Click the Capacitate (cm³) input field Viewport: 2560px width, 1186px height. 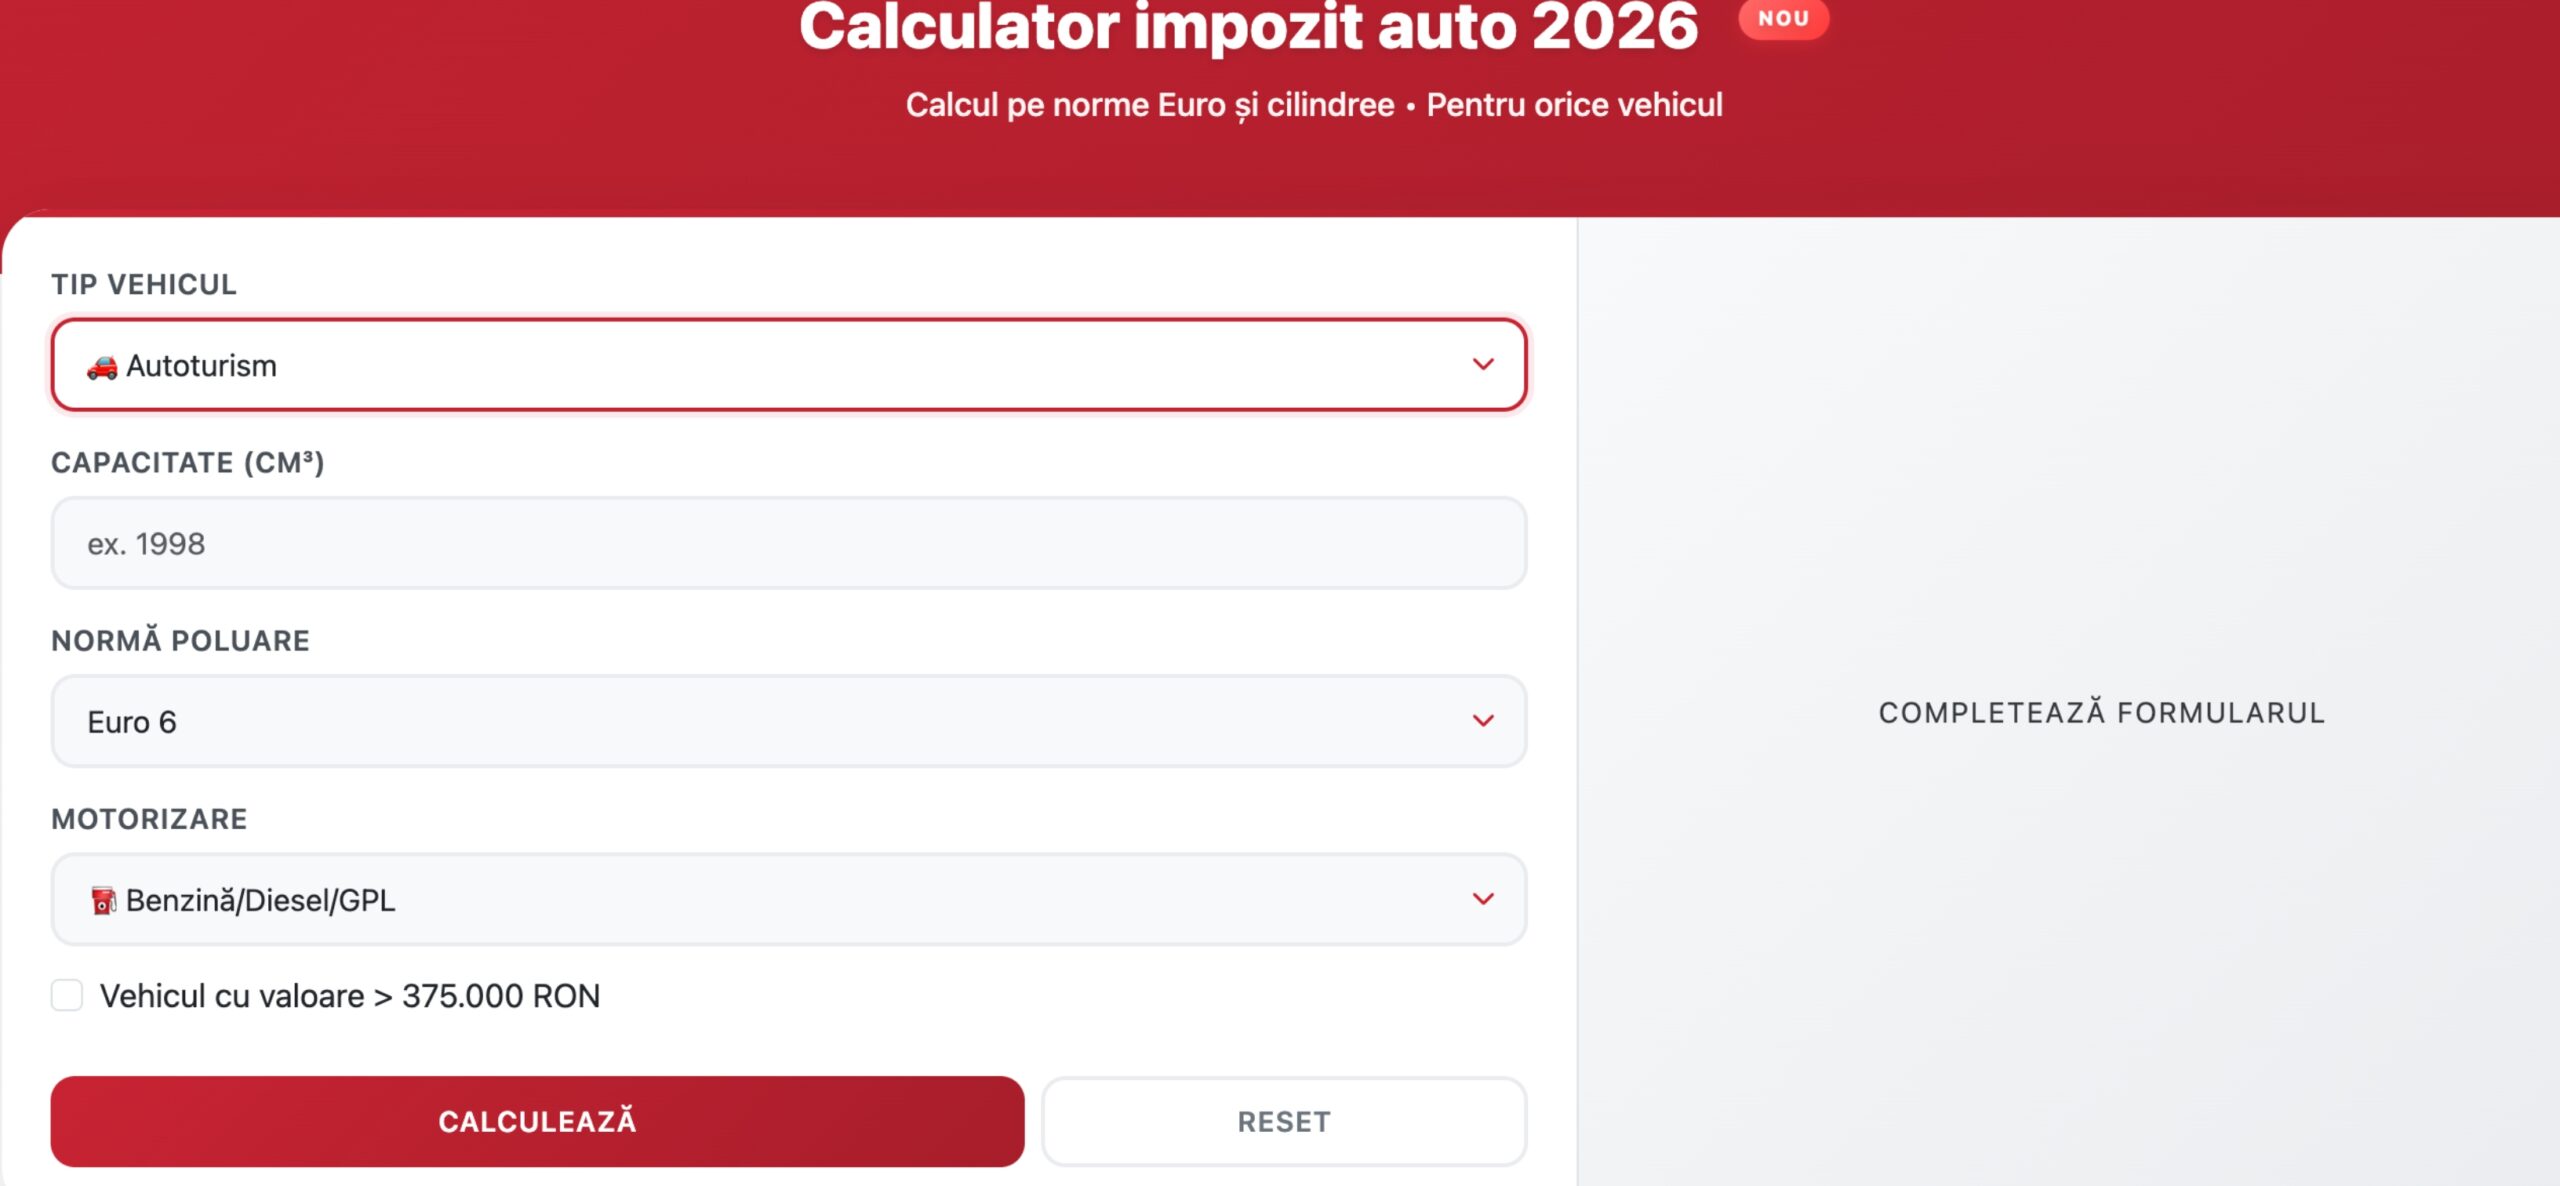coord(790,542)
